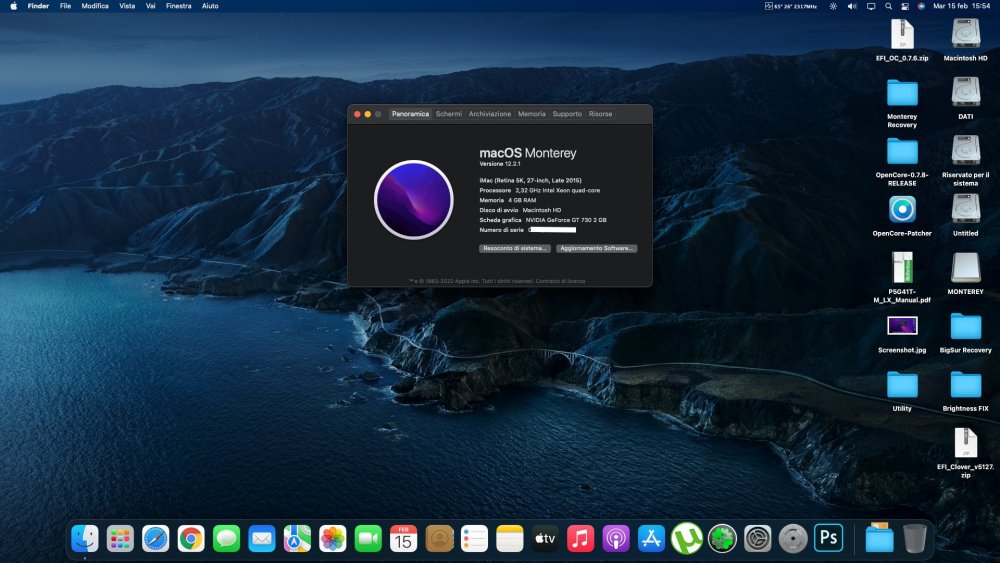The width and height of the screenshot is (1000, 563).
Task: Open Spotlight search in menu bar
Action: tap(888, 6)
